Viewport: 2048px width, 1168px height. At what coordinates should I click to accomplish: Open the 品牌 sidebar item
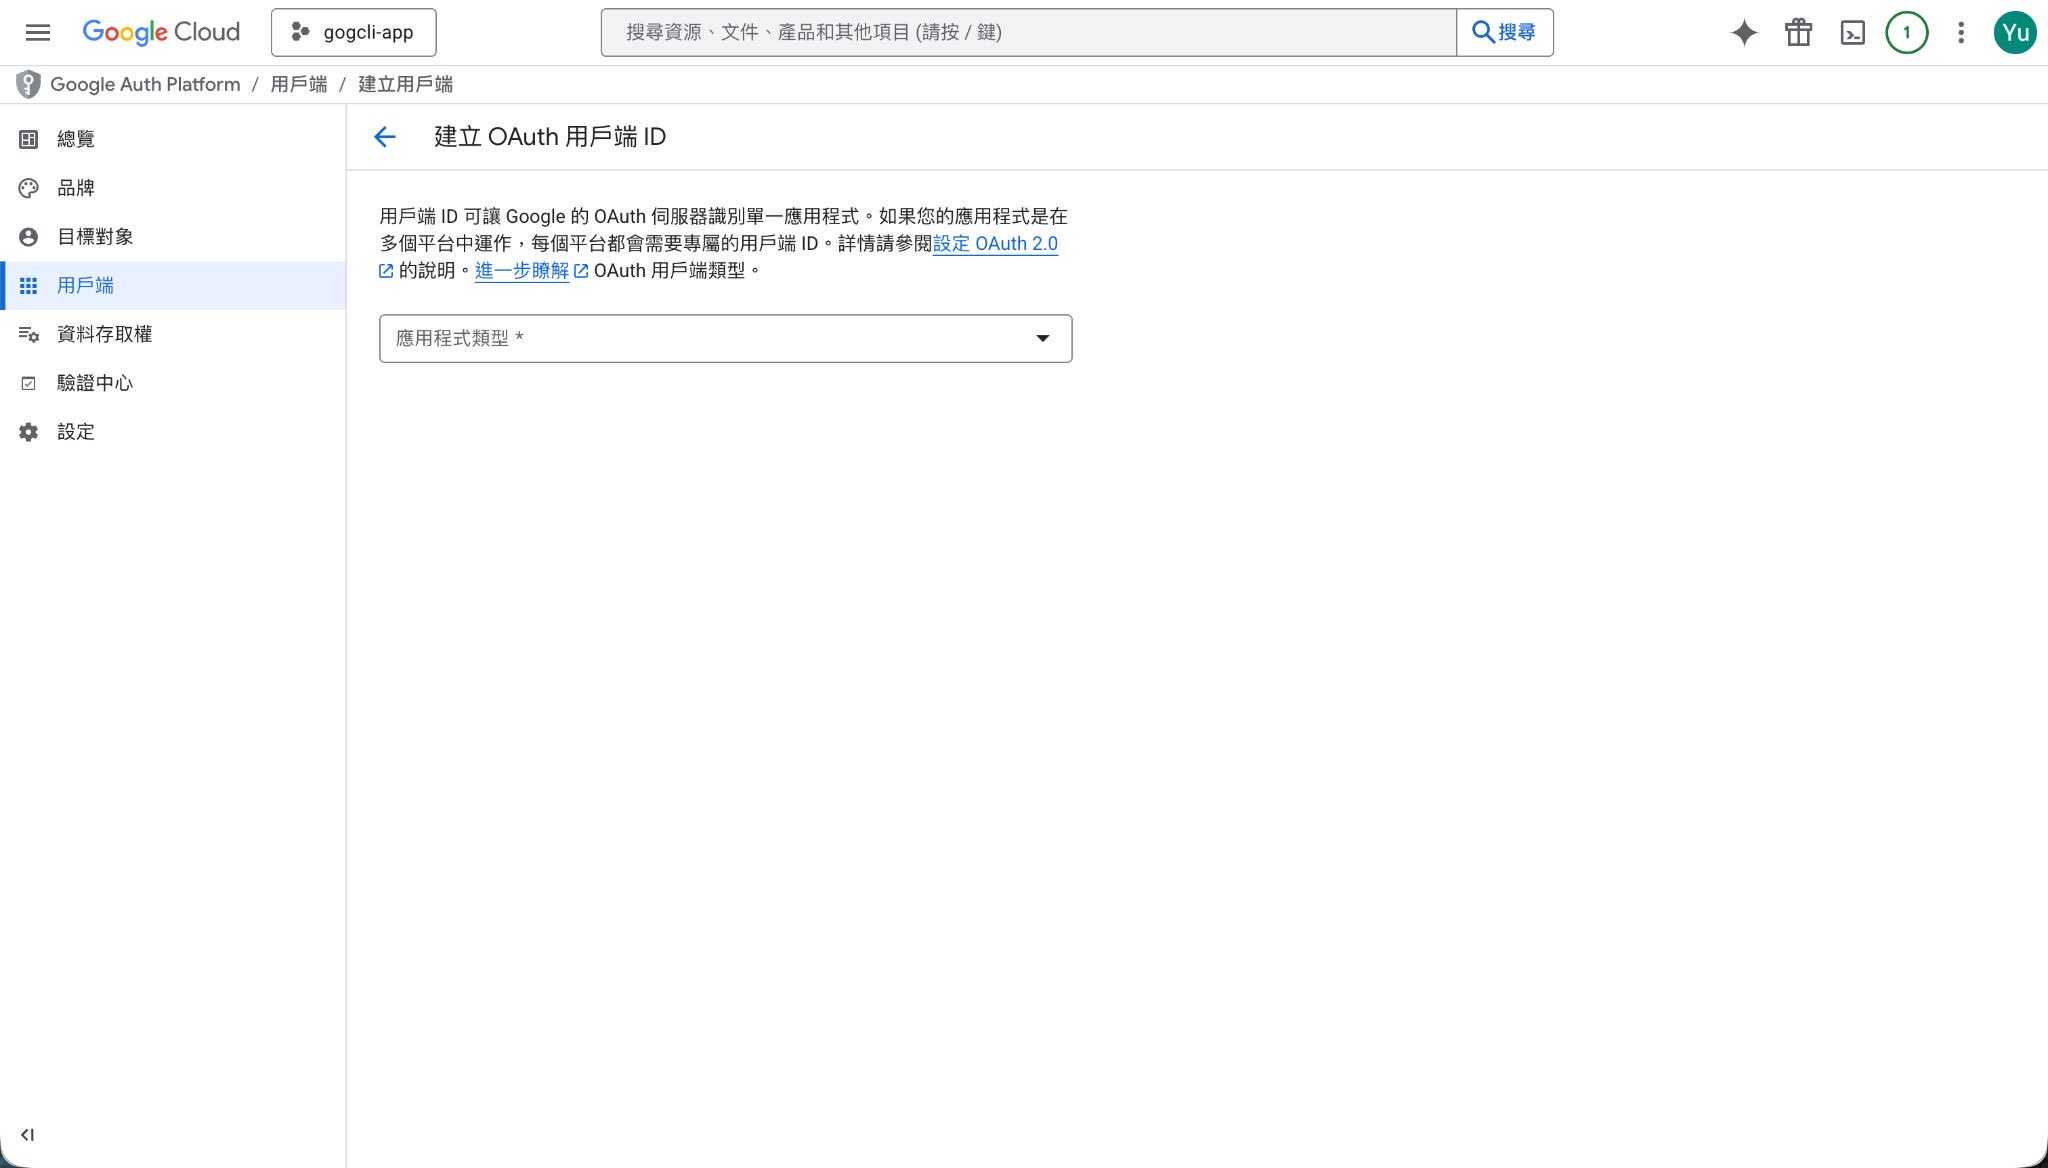pos(76,188)
